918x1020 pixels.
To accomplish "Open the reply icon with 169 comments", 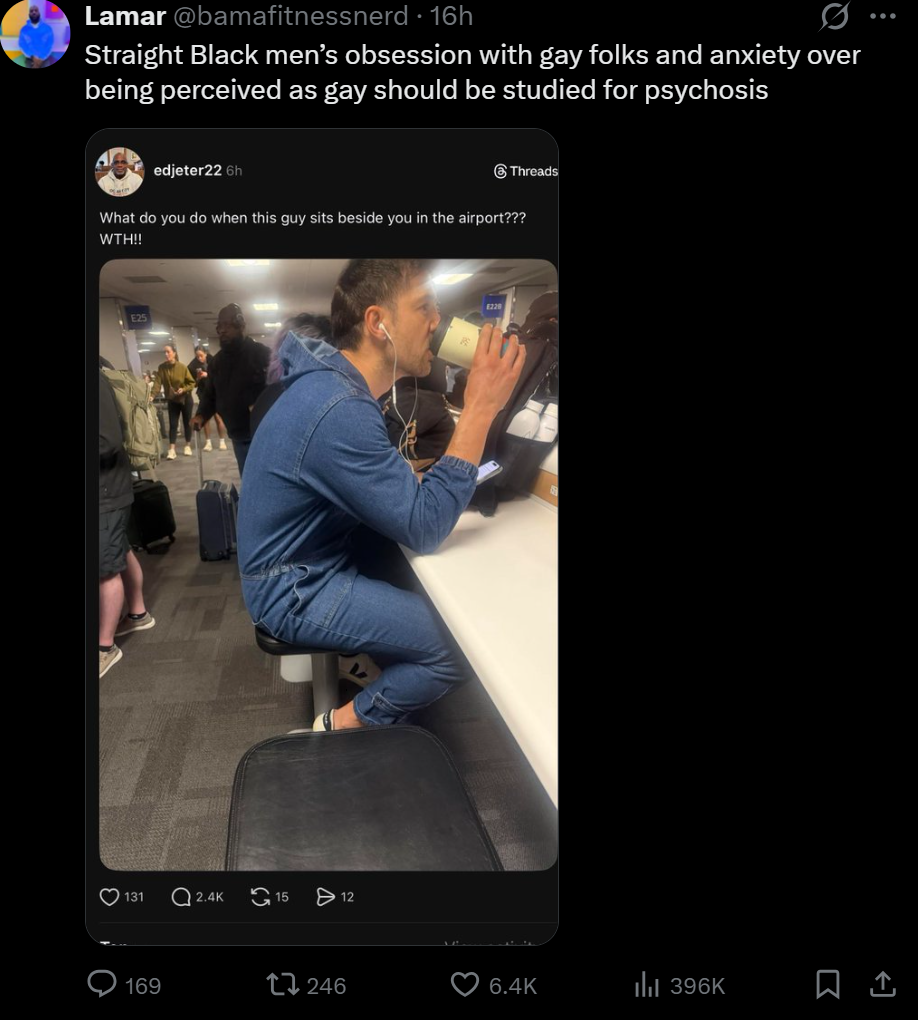I will [x=102, y=984].
